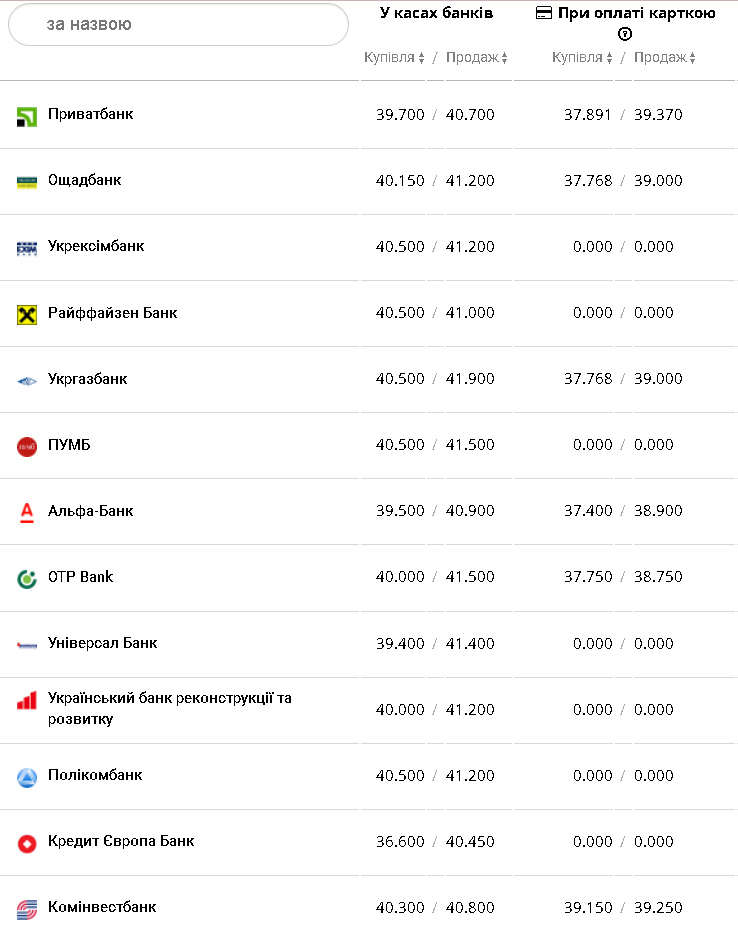
Task: Click the Приватбанк logo icon
Action: pos(27,117)
